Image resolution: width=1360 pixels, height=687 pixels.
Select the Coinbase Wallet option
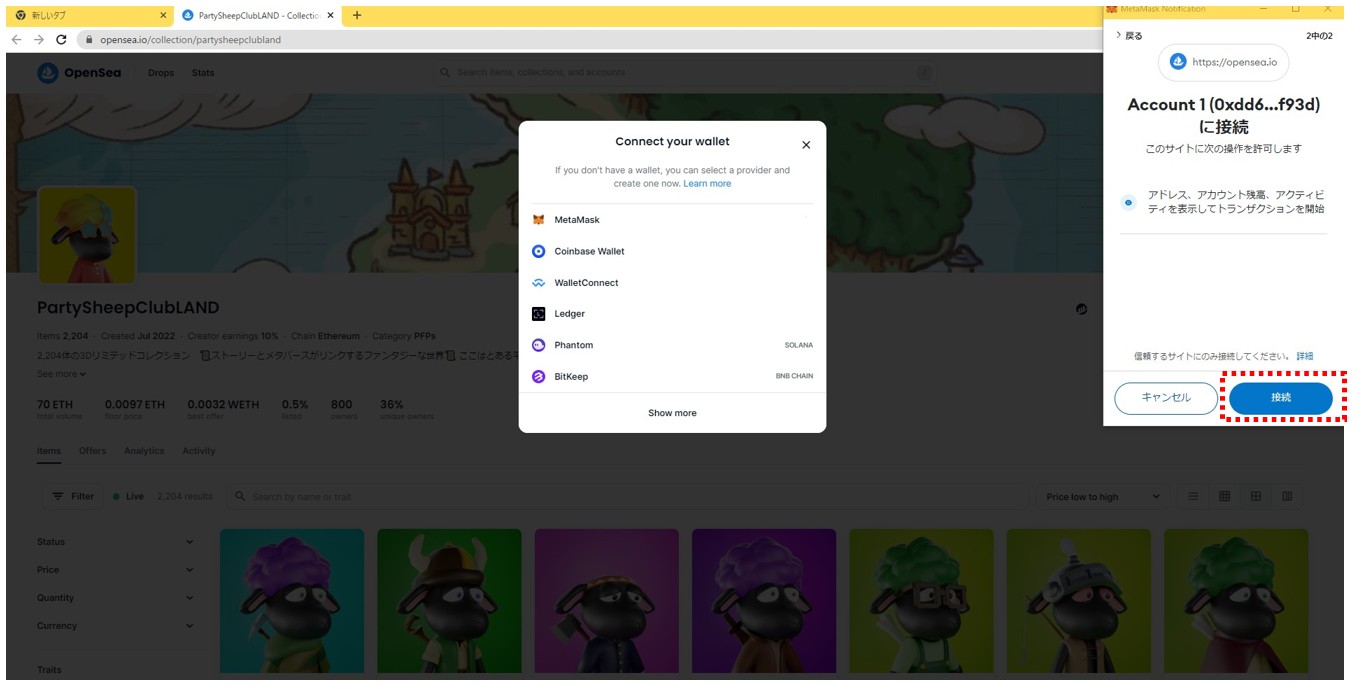click(x=672, y=252)
